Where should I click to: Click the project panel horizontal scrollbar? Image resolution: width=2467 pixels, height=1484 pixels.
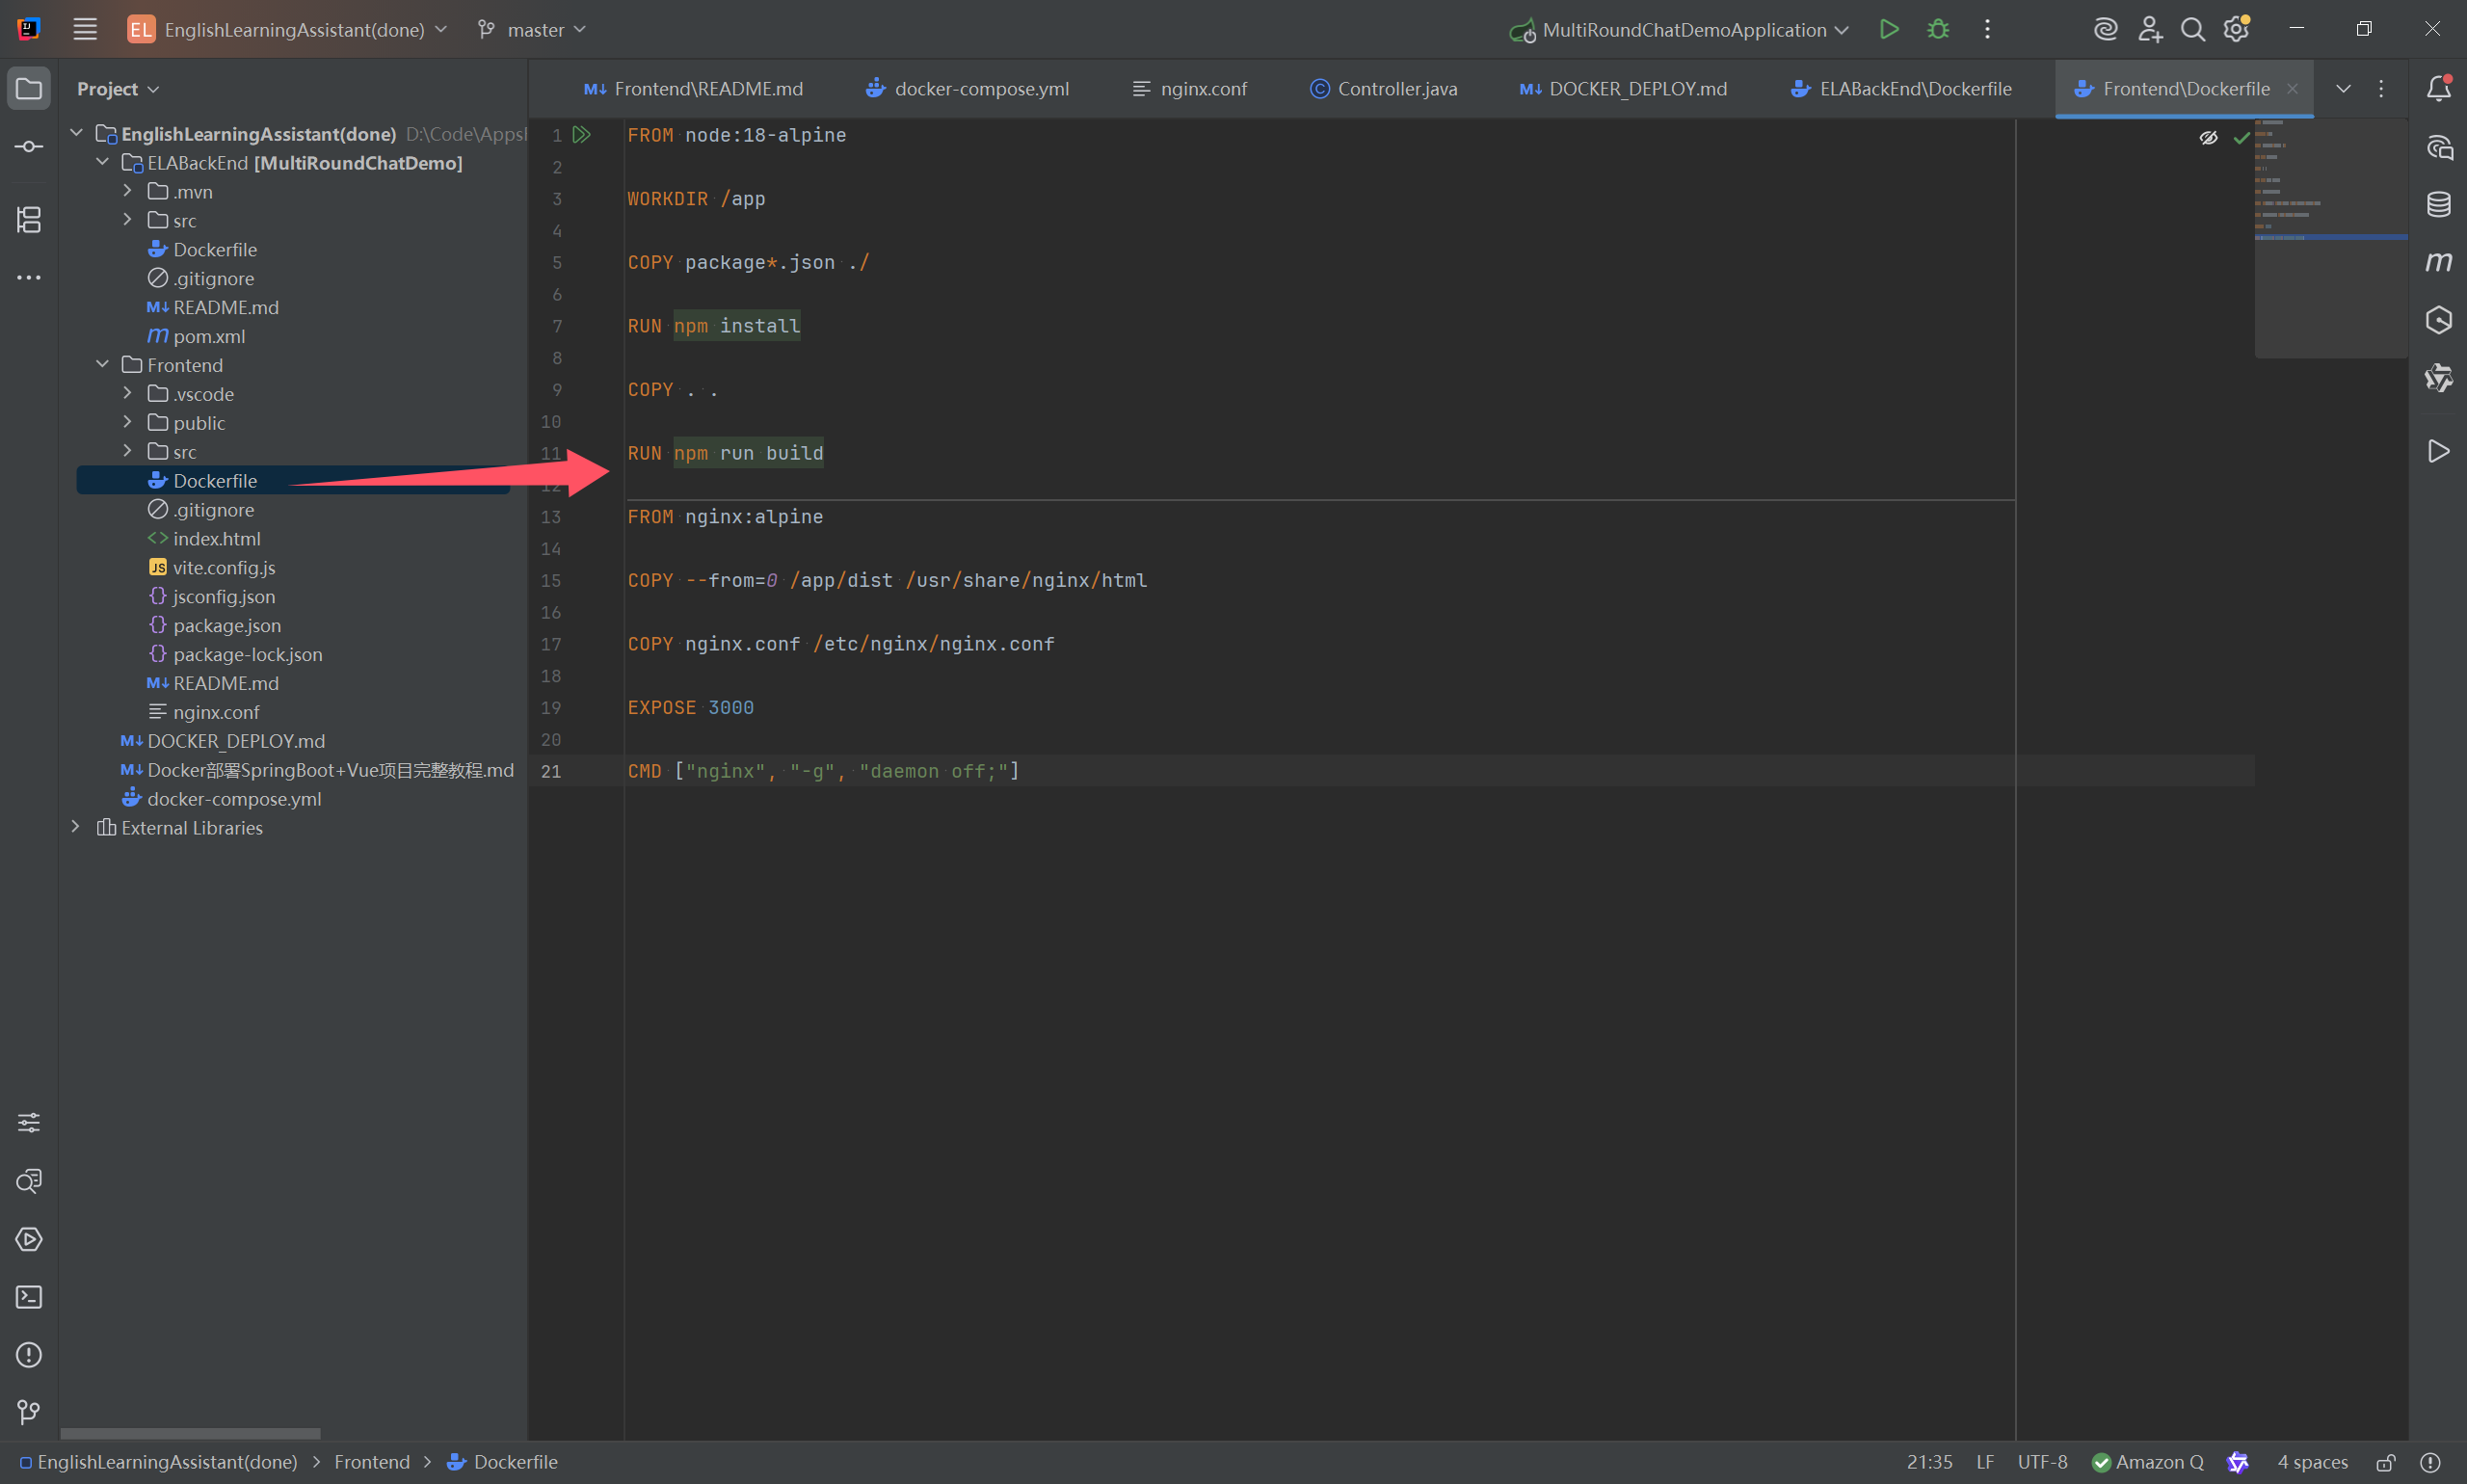190,1433
